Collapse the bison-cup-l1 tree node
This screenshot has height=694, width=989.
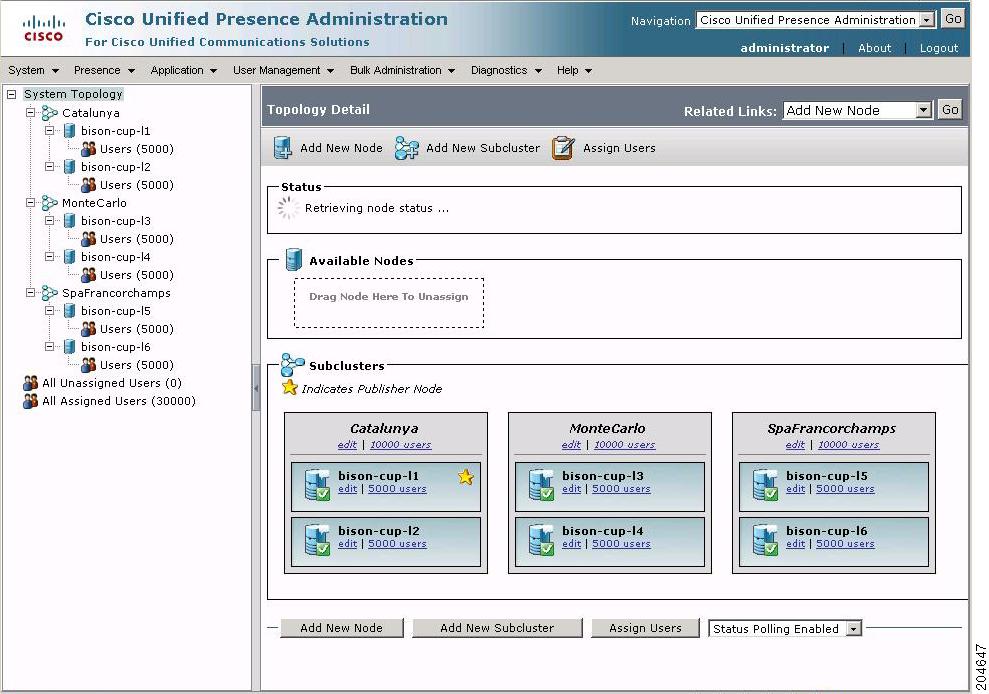pyautogui.click(x=49, y=131)
